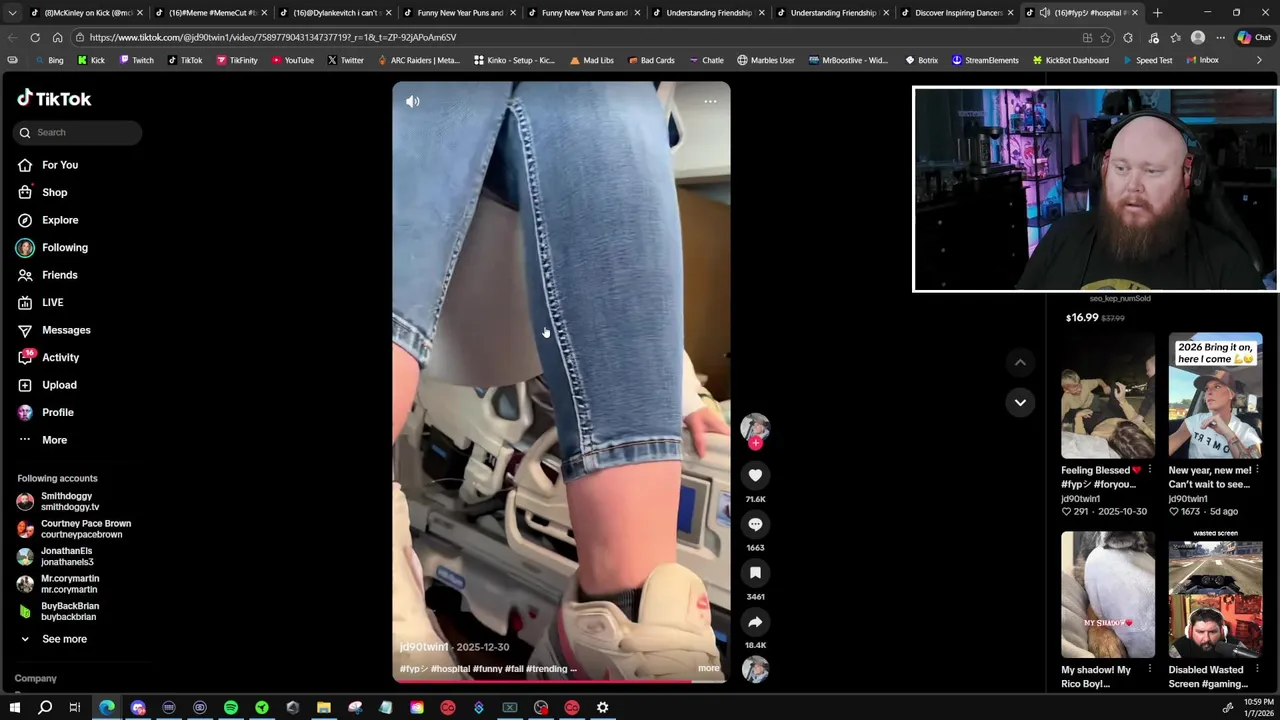Click the jd90twin1 username on video
1280x720 pixels.
coord(424,647)
